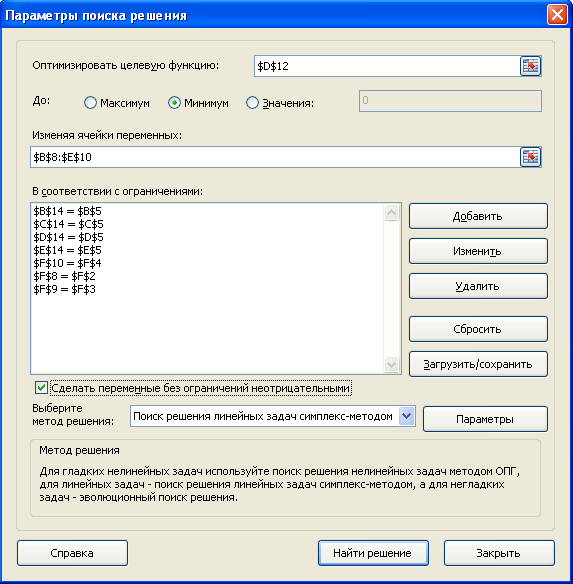Select constraint $F$8 = $F$2

click(x=64, y=276)
